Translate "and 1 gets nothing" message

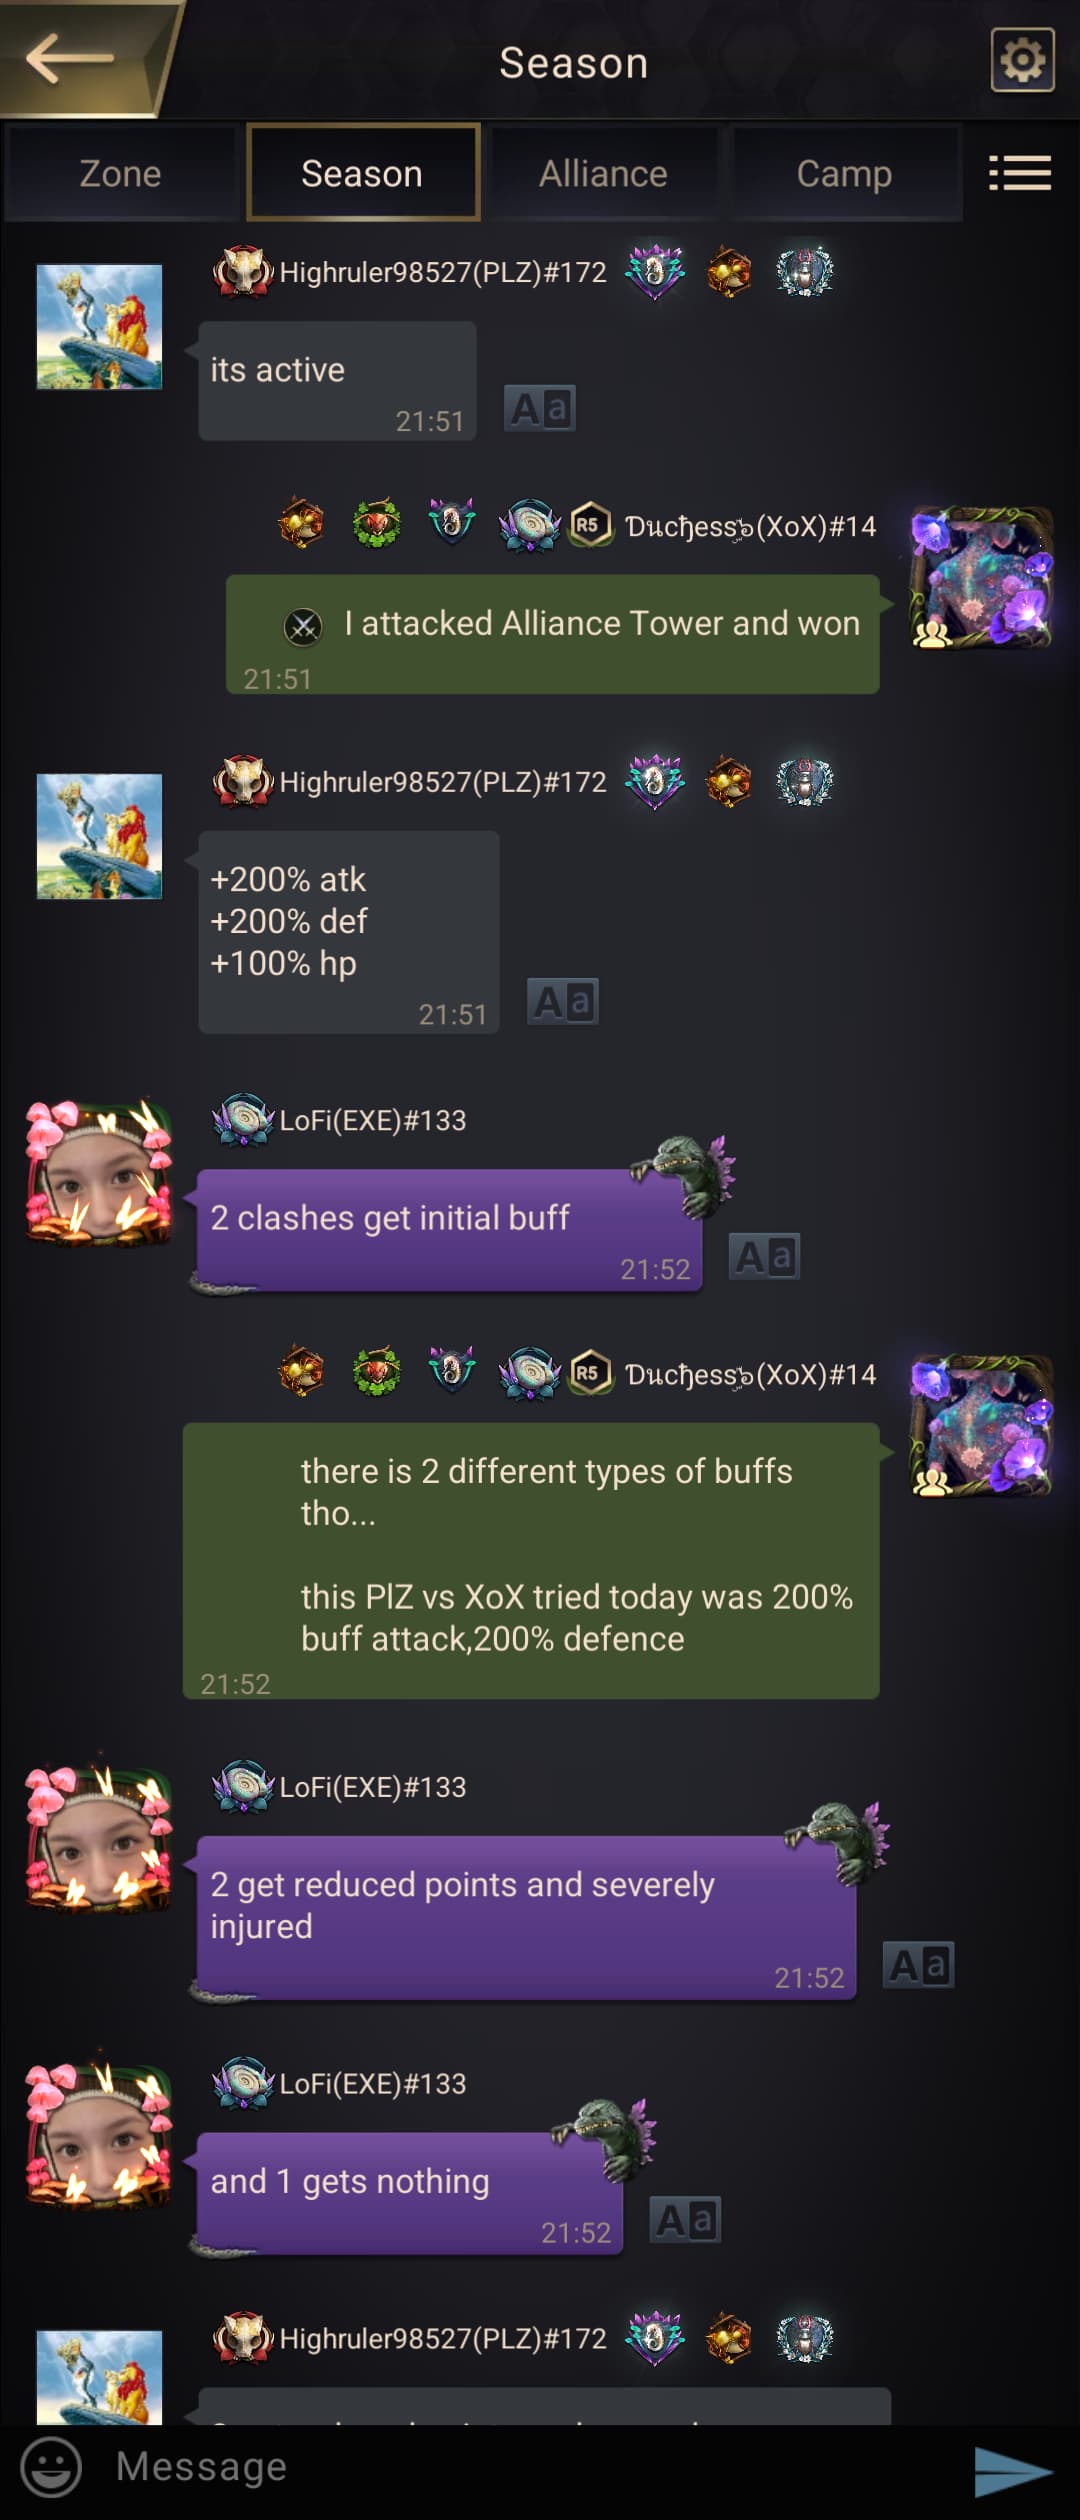pos(685,2220)
